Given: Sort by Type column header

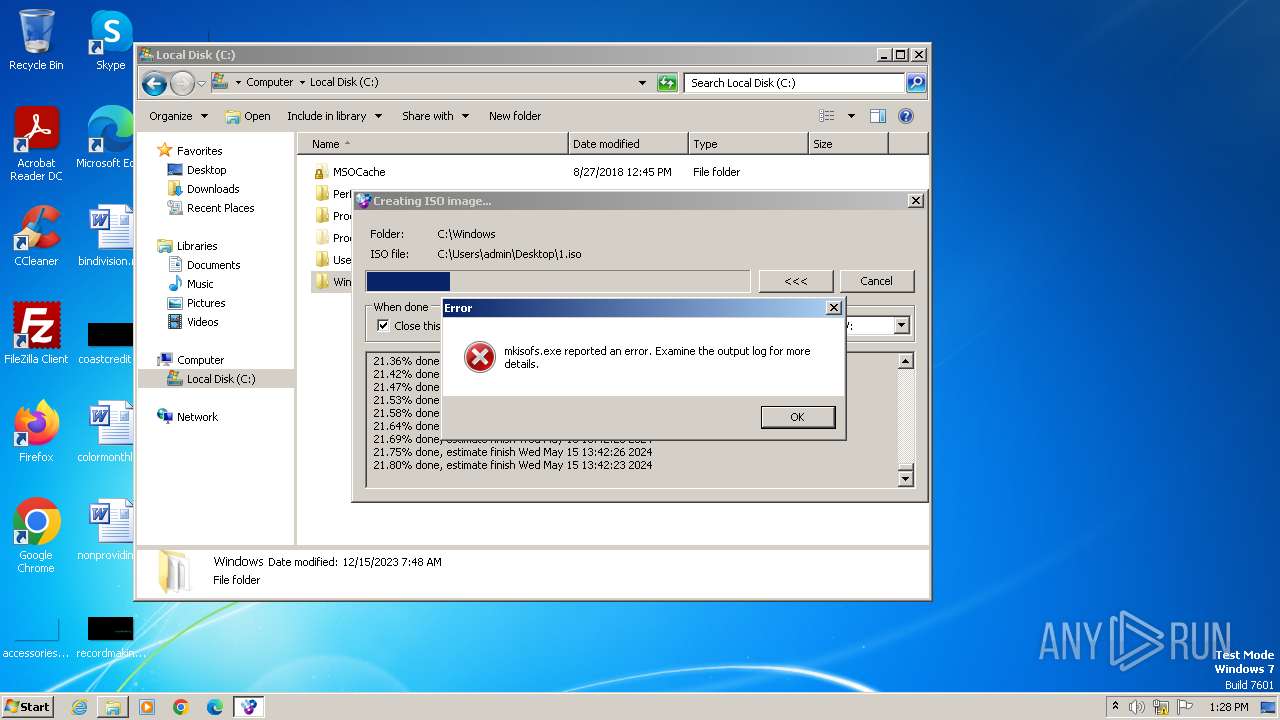Looking at the screenshot, I should (748, 144).
